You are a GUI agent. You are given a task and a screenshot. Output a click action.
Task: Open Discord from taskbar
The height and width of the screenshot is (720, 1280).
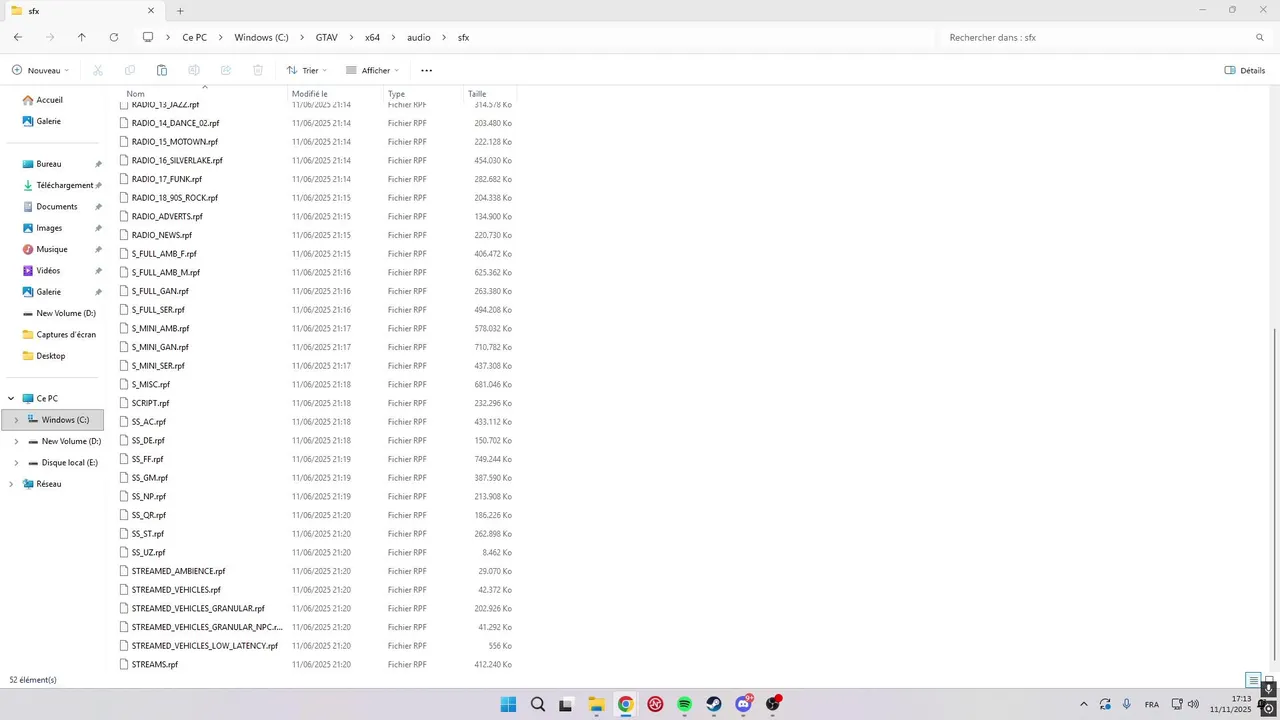(743, 704)
